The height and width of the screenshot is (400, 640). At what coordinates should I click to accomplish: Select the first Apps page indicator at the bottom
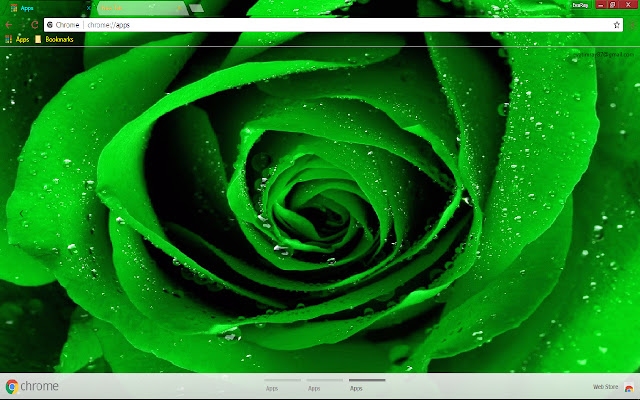[x=282, y=386]
